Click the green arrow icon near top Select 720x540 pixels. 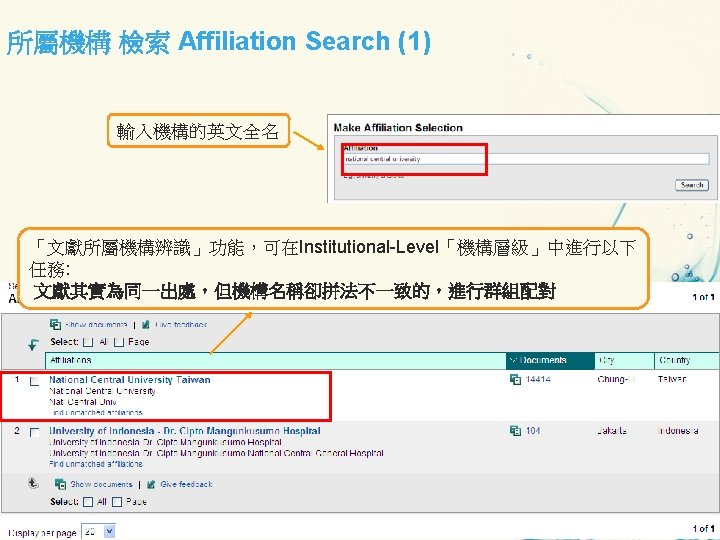click(x=33, y=344)
